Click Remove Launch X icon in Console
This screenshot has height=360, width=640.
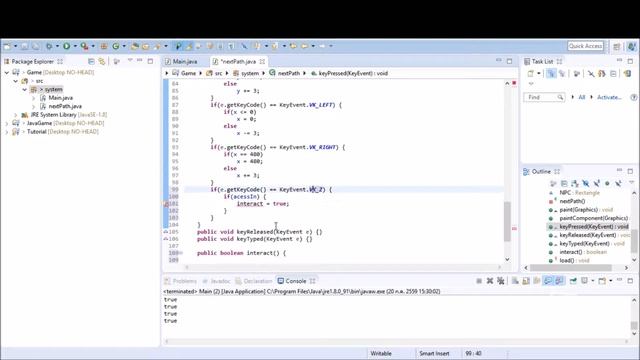click(490, 281)
